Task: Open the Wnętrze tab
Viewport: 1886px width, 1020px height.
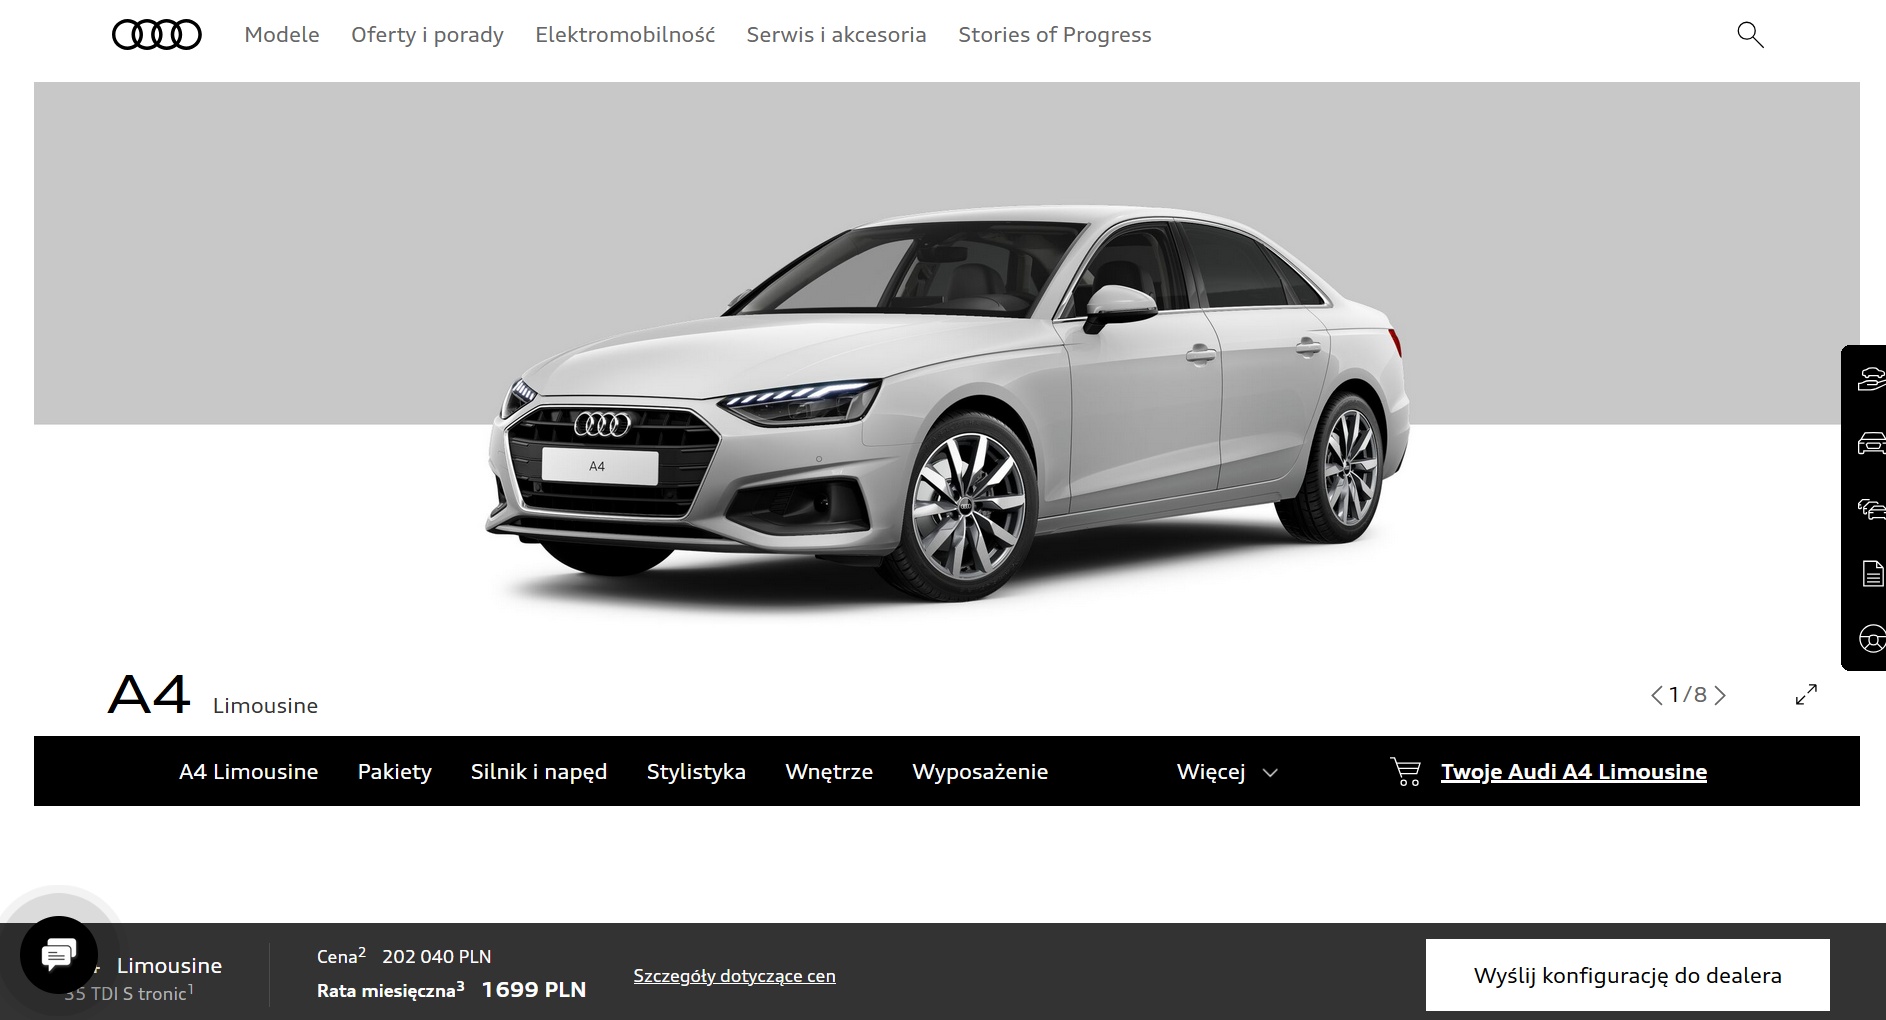Action: [829, 772]
